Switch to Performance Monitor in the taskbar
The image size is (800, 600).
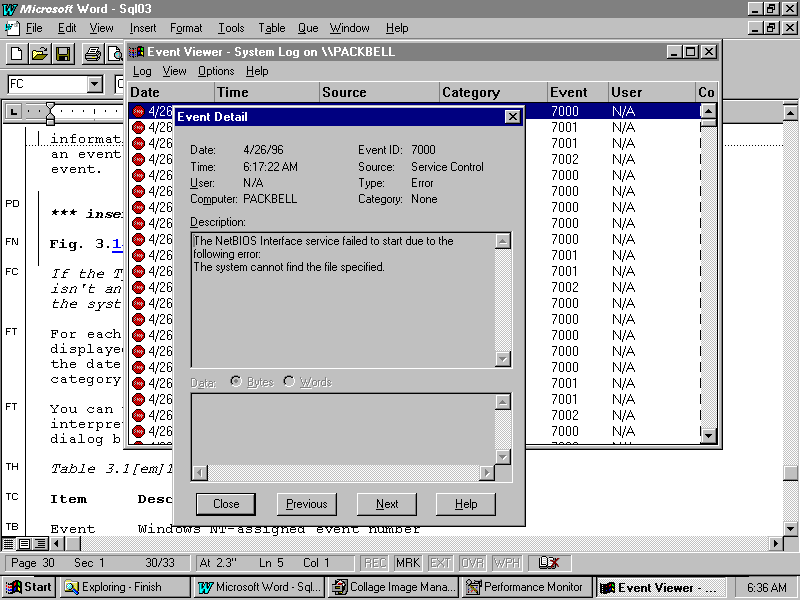pyautogui.click(x=525, y=587)
